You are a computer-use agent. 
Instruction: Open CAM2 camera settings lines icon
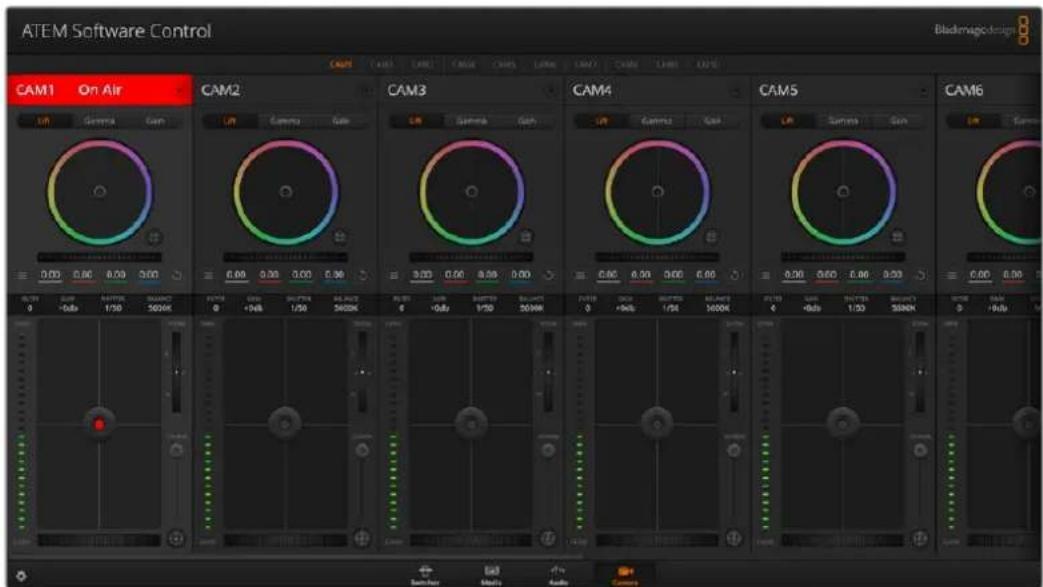click(209, 275)
